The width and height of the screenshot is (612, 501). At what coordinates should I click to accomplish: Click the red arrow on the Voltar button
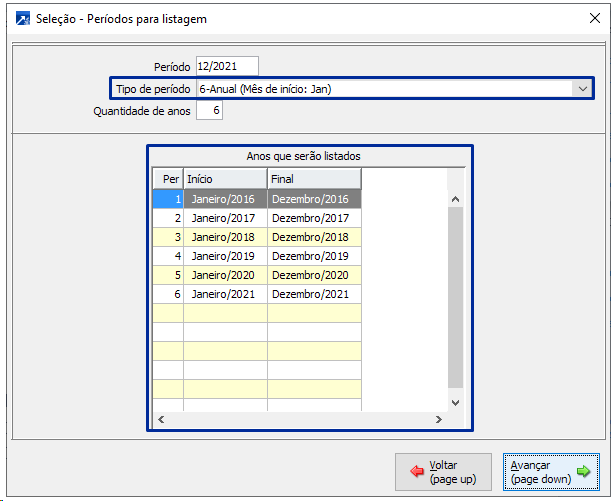tap(416, 472)
